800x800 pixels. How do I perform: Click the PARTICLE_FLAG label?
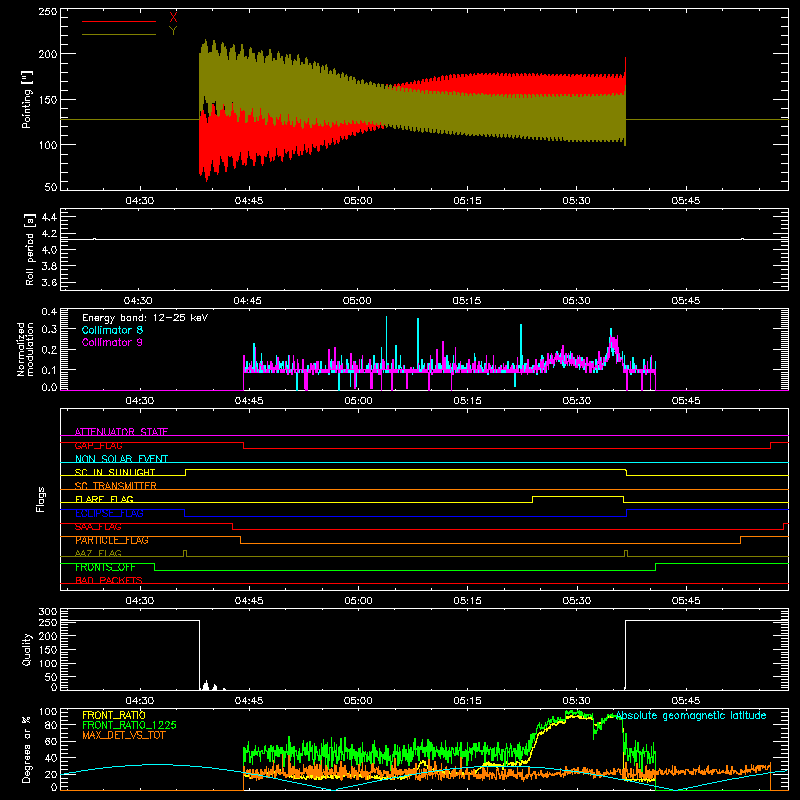pyautogui.click(x=112, y=540)
